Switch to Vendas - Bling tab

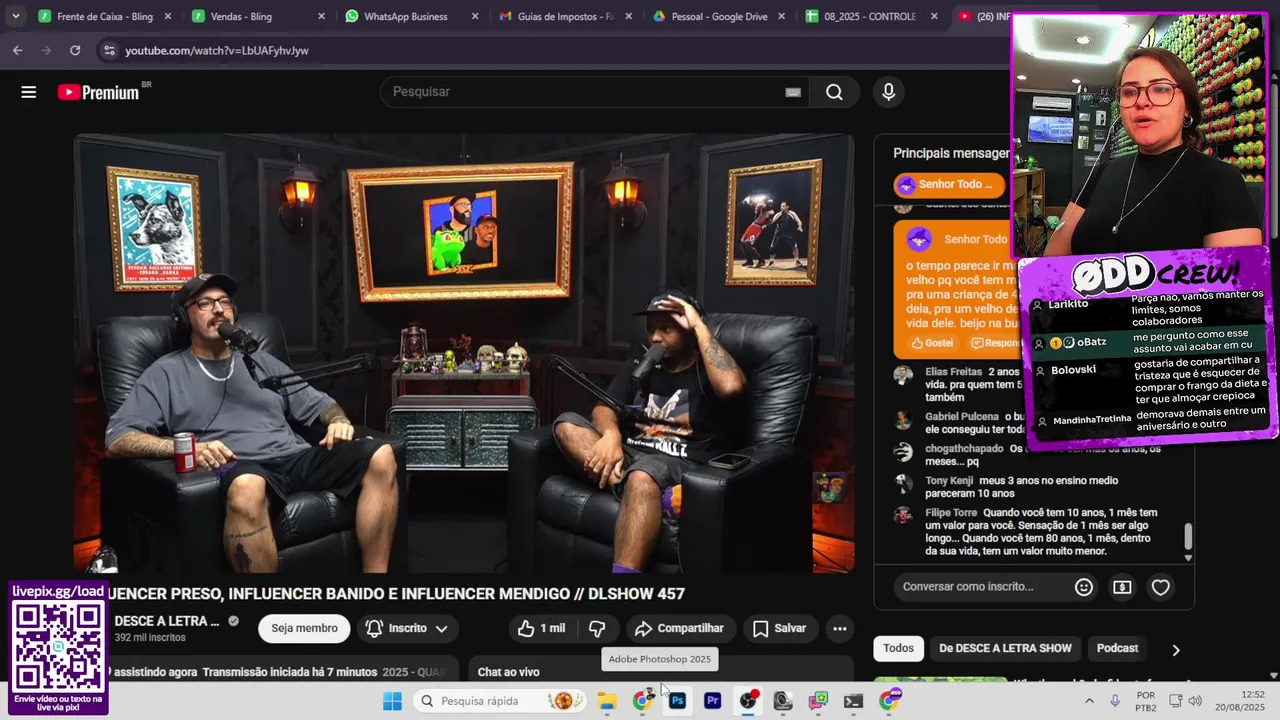tap(258, 16)
